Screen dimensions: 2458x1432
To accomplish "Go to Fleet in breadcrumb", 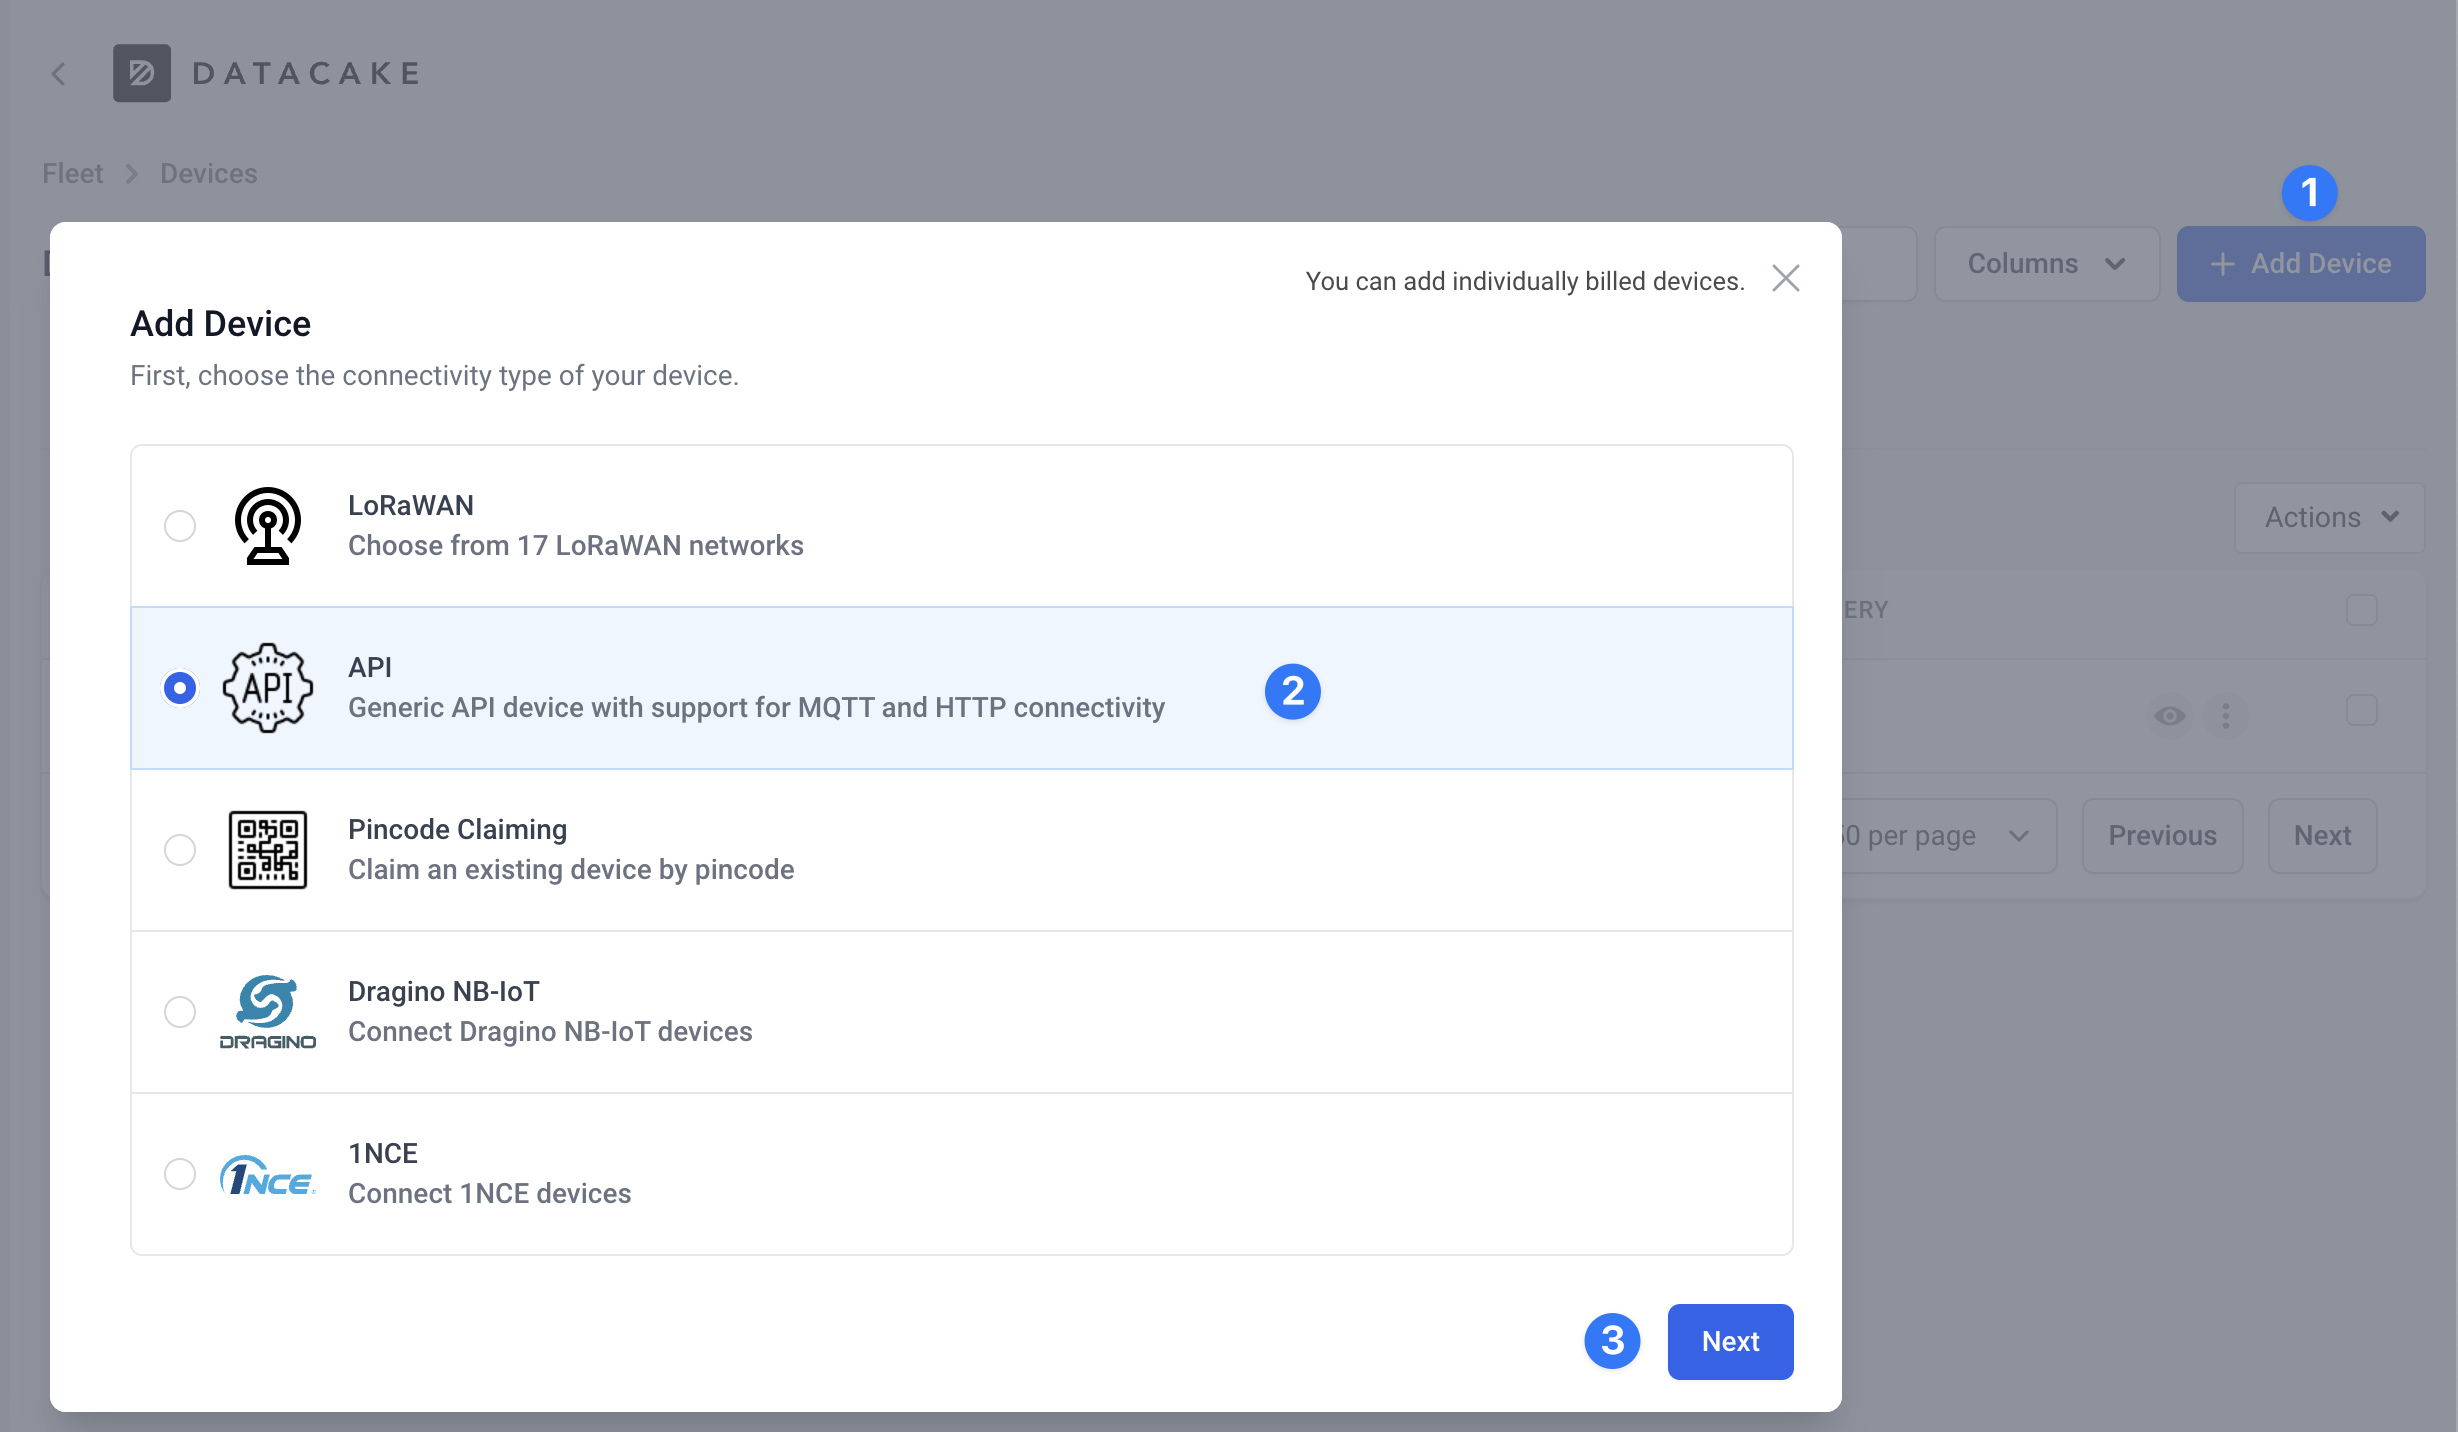I will 72,174.
